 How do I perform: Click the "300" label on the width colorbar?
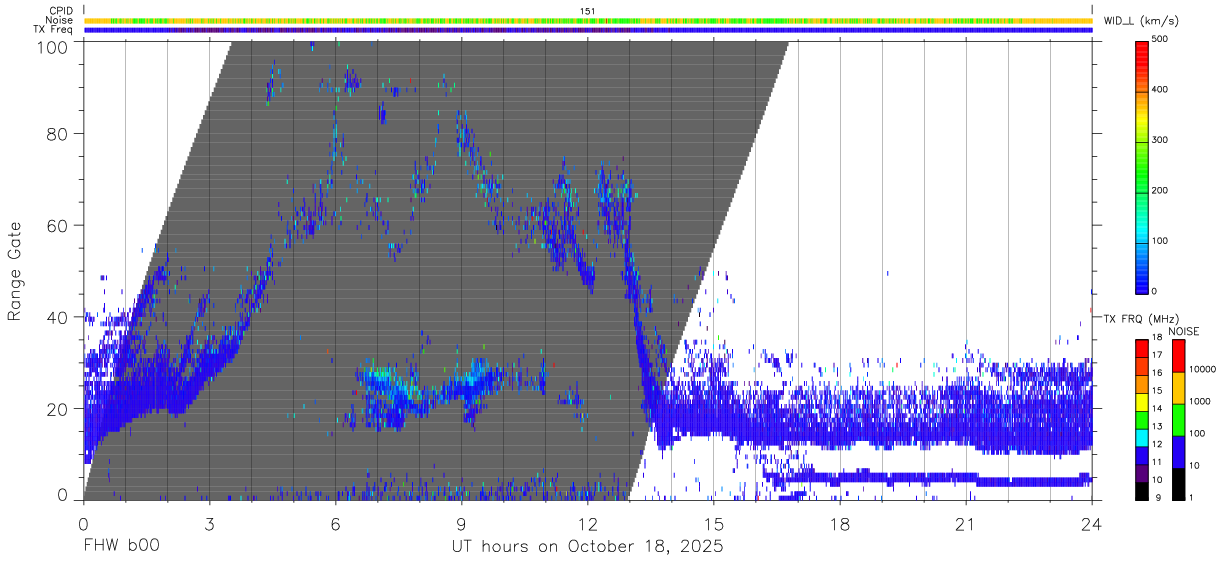tap(1161, 141)
